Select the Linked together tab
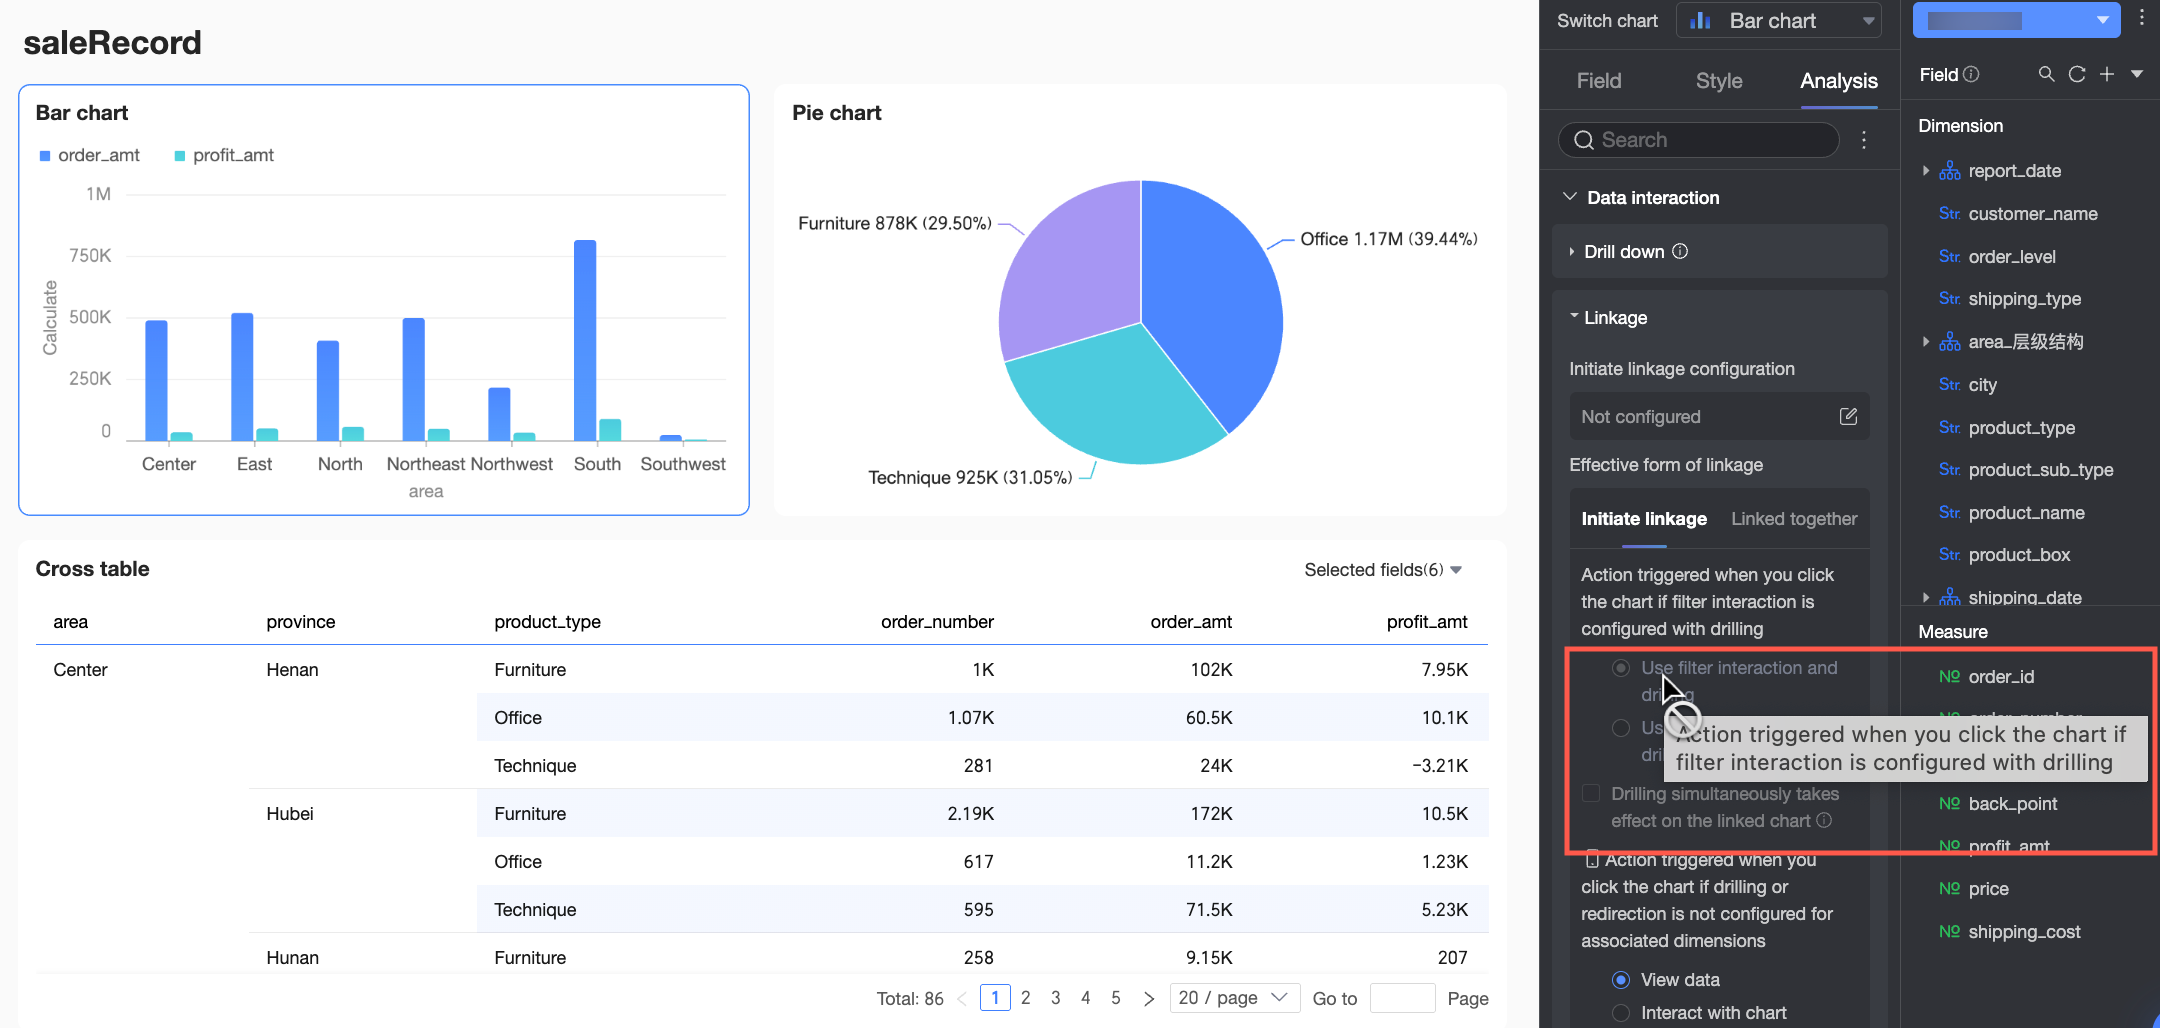 point(1794,519)
